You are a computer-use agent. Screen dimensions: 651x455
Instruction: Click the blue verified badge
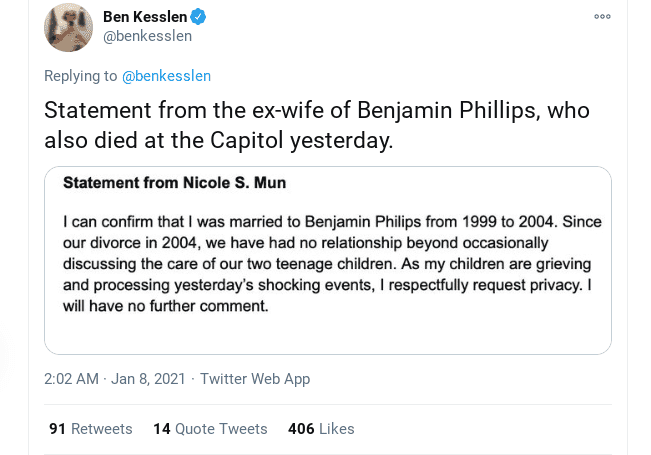199,16
